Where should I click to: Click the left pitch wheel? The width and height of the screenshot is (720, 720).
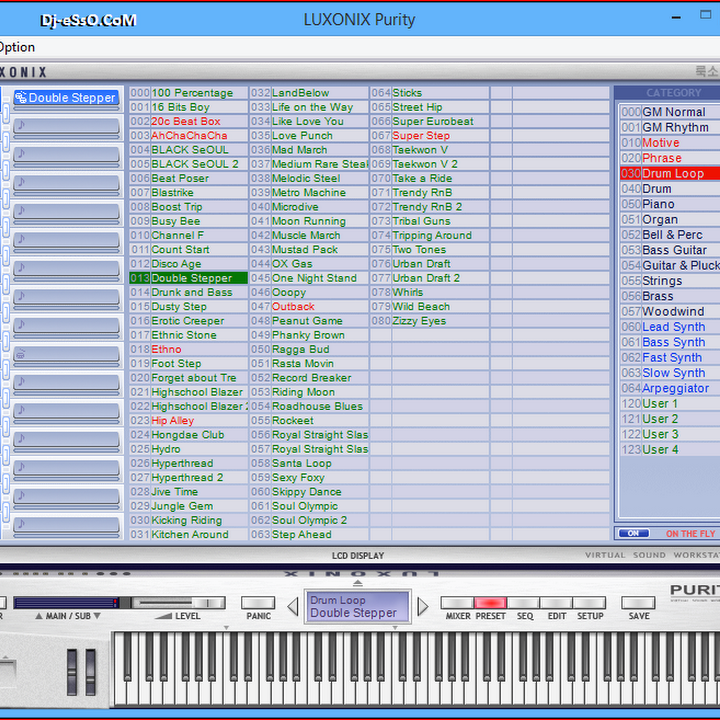[x=72, y=671]
